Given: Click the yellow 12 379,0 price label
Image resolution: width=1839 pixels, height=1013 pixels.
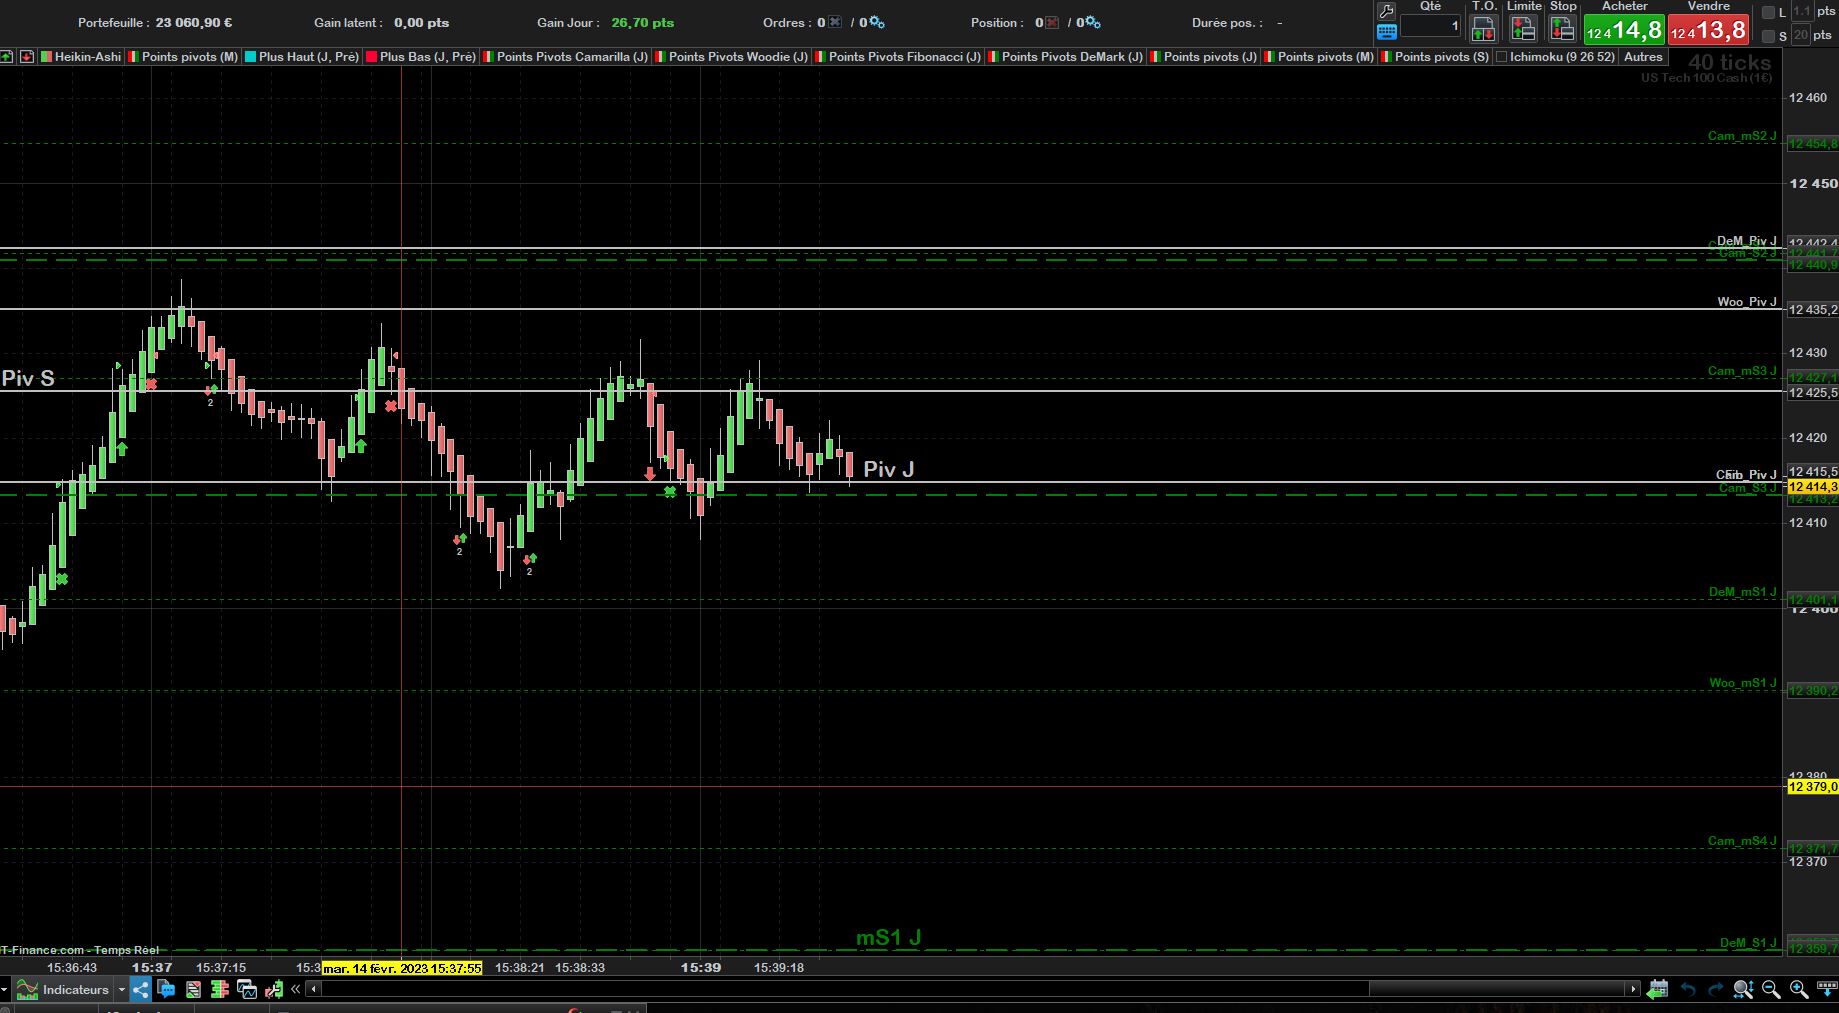Looking at the screenshot, I should coord(1813,787).
